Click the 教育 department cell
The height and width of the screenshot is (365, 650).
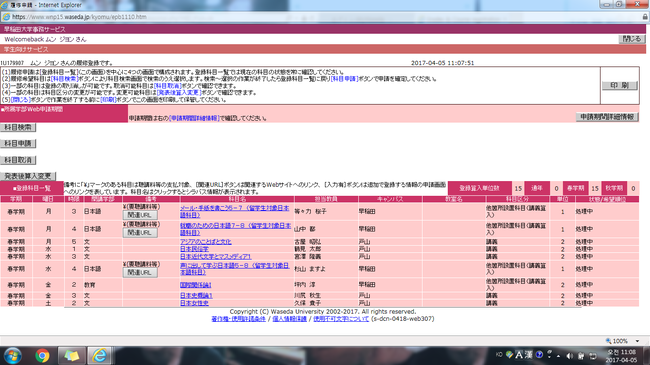90,285
